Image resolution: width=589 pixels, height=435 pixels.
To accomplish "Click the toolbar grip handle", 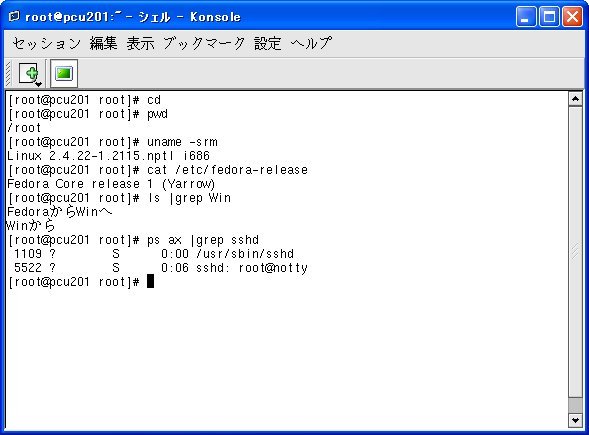I will click(x=8, y=73).
